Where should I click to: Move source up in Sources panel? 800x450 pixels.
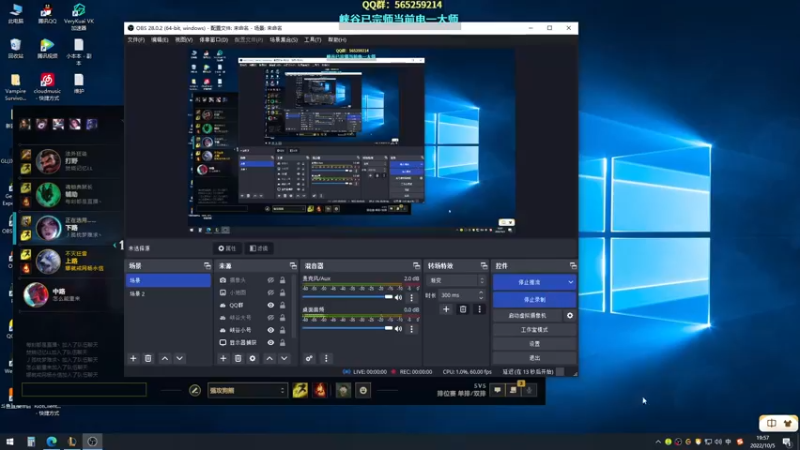tap(269, 359)
